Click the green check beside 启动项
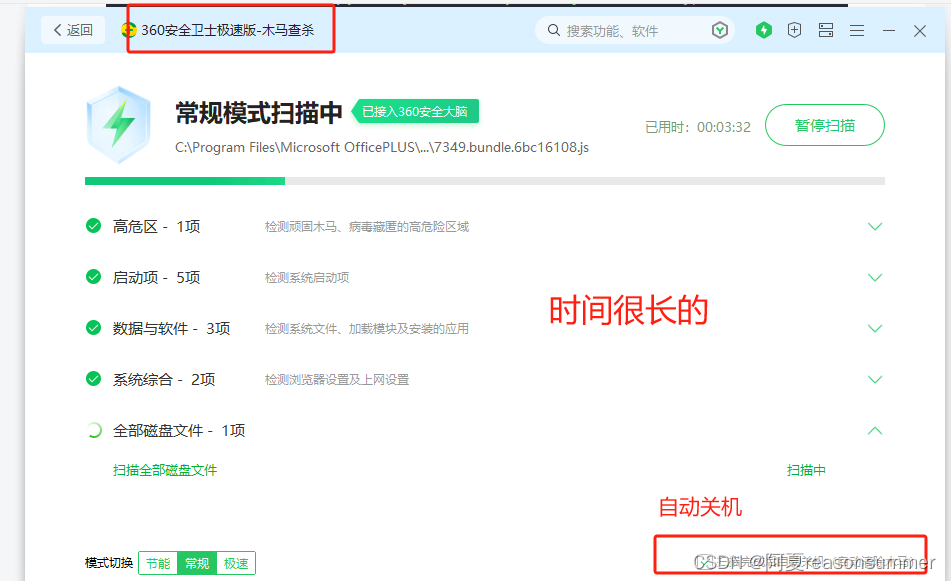Image resolution: width=951 pixels, height=581 pixels. [x=93, y=277]
